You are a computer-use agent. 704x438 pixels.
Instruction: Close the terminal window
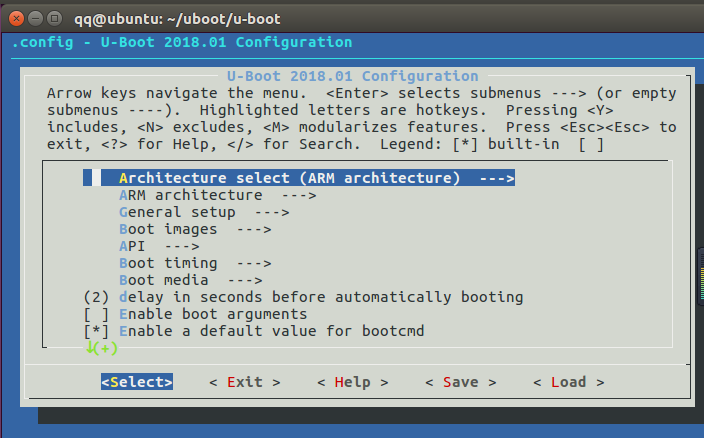pyautogui.click(x=17, y=18)
